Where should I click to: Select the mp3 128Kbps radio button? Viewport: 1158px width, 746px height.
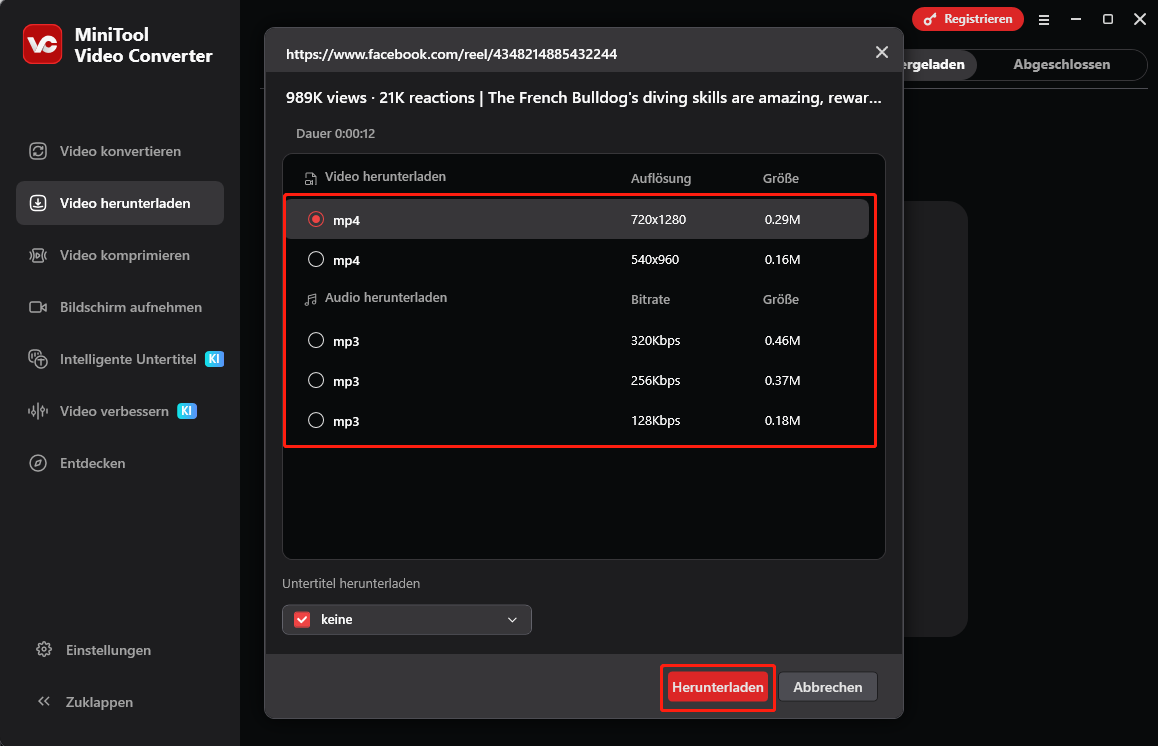tap(316, 420)
